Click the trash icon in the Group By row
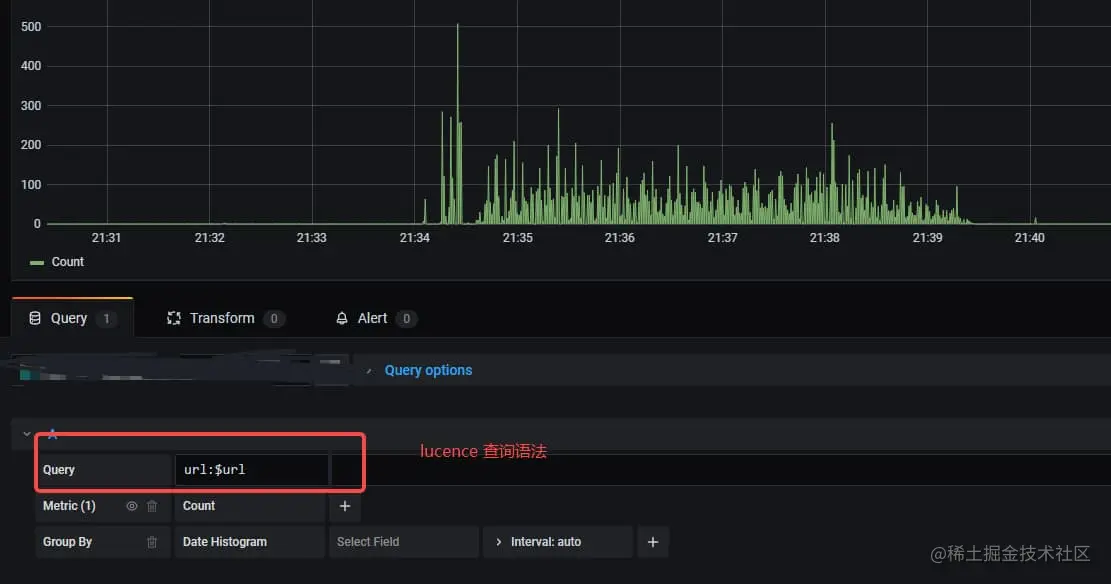Image resolution: width=1111 pixels, height=584 pixels. pyautogui.click(x=152, y=541)
